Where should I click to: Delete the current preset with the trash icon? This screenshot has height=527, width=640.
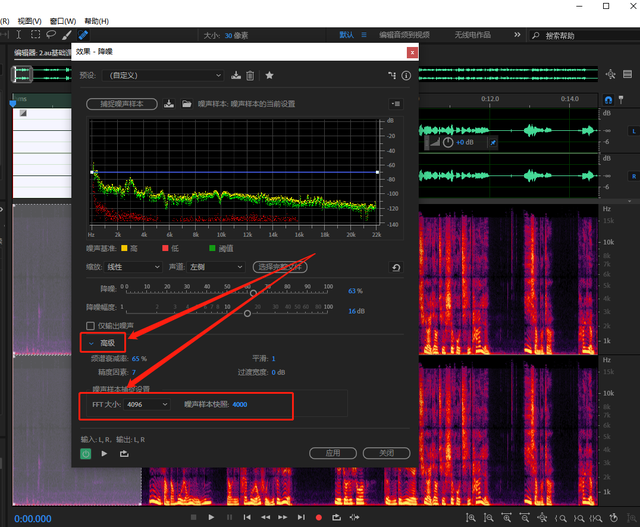coord(250,75)
